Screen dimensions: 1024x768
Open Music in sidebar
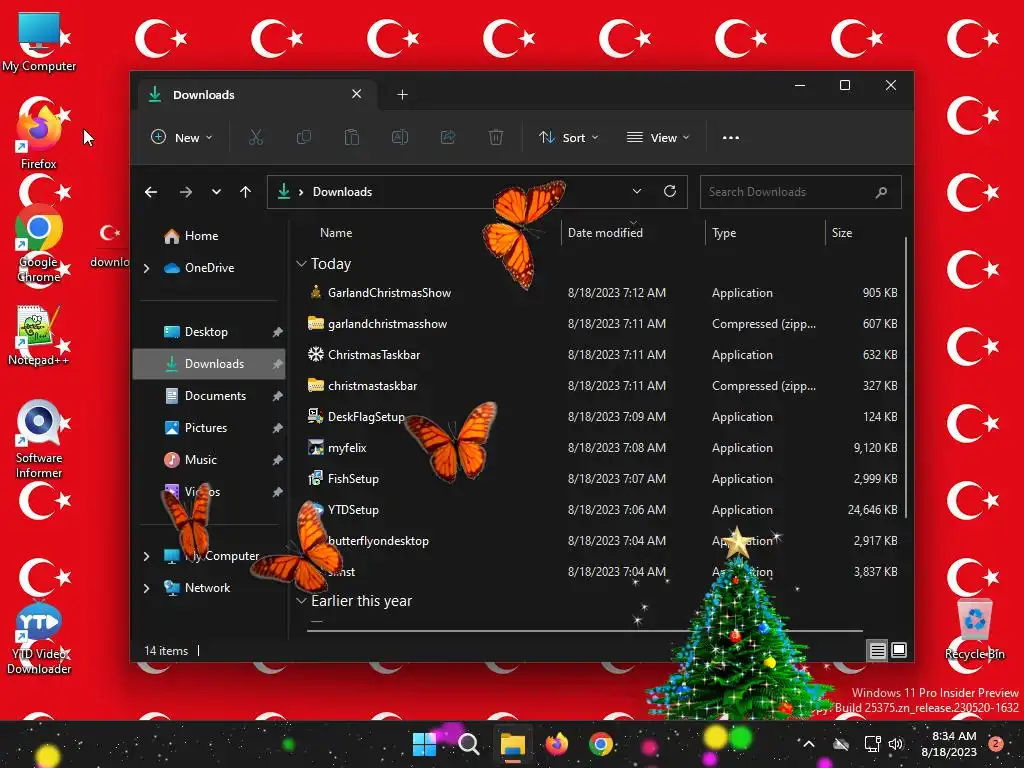point(209,460)
